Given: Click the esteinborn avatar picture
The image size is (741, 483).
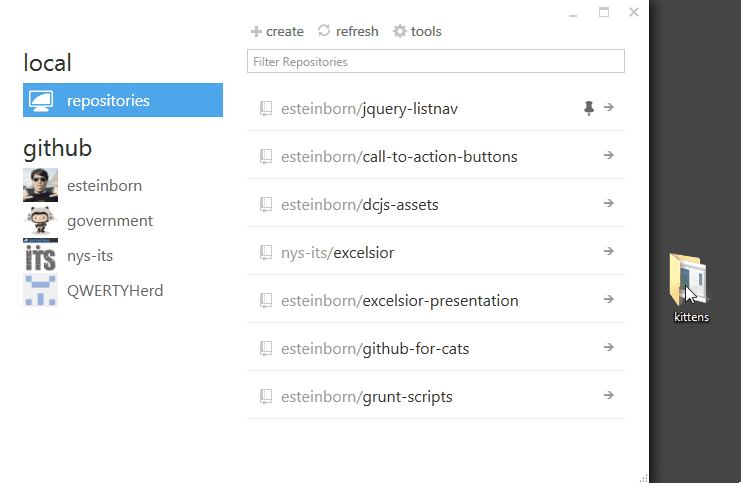Looking at the screenshot, I should (x=41, y=185).
